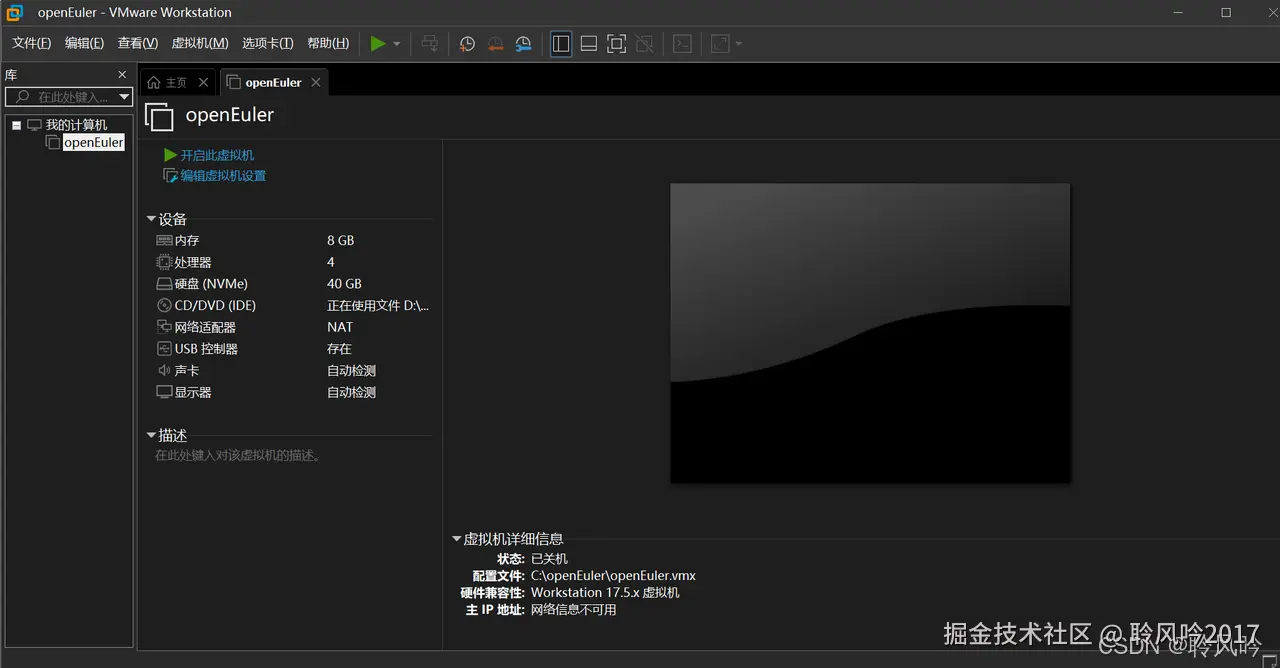Open the snapshot manager

[523, 43]
